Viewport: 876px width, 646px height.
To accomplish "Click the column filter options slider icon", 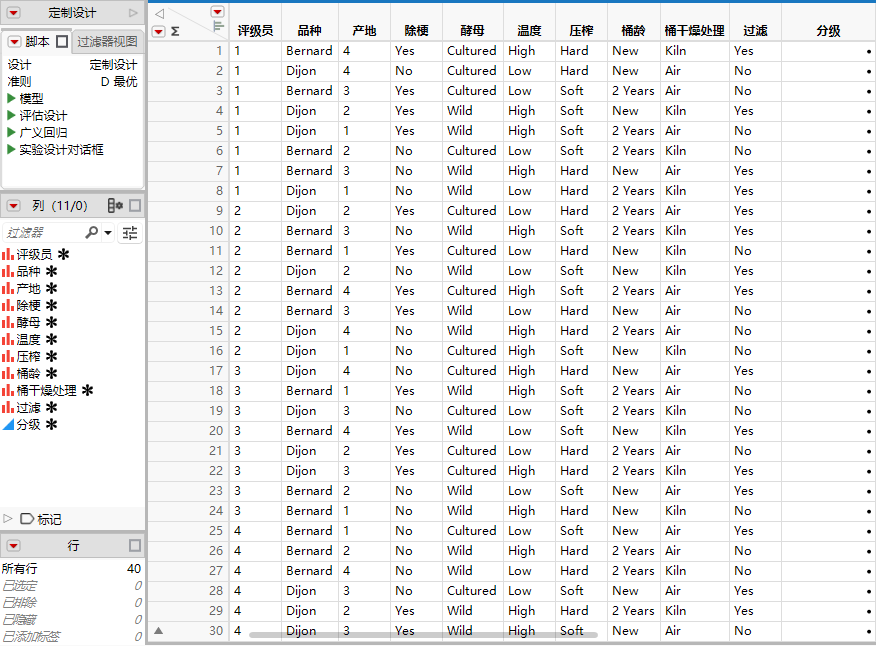I will (x=130, y=232).
